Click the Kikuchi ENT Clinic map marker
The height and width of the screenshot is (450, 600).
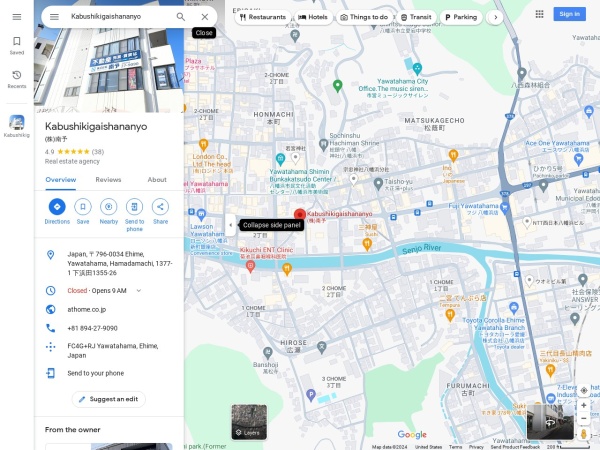tap(250, 266)
